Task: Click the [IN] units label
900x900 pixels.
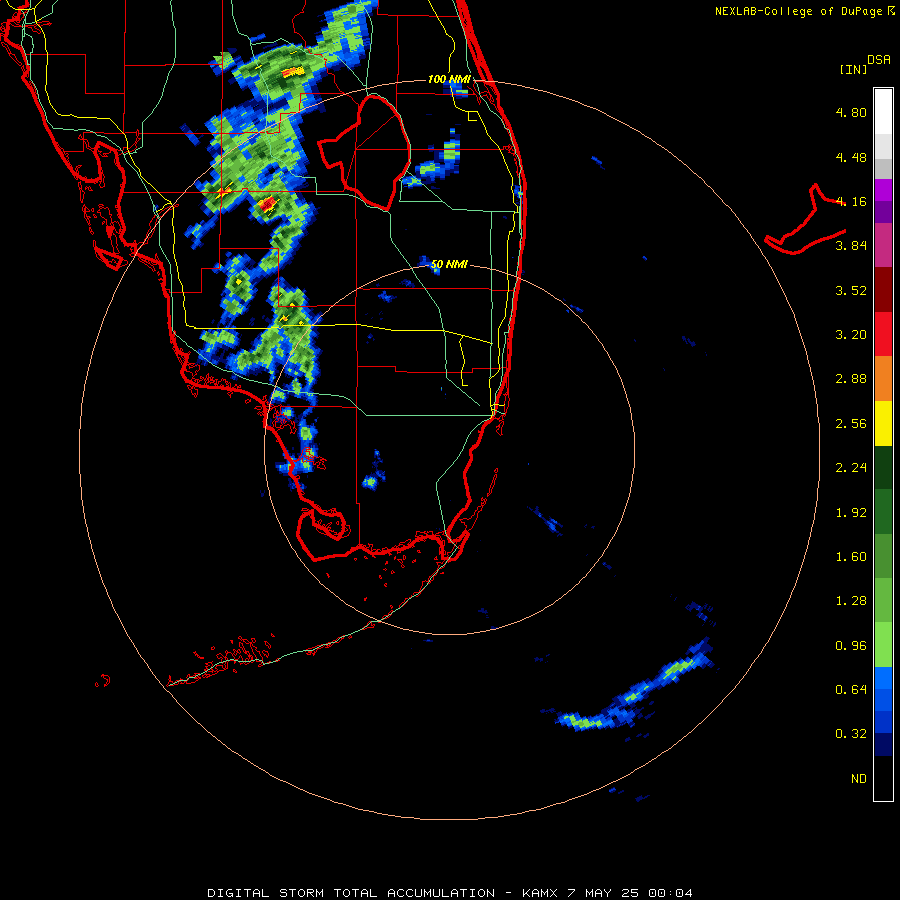Action: point(854,69)
